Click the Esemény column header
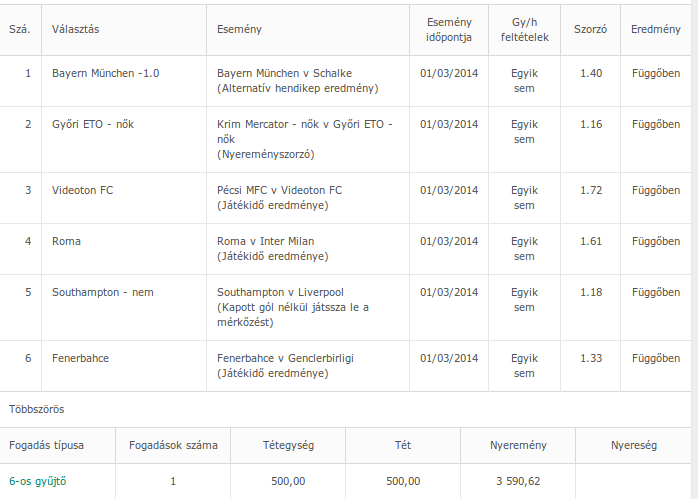The image size is (698, 499). click(x=239, y=30)
